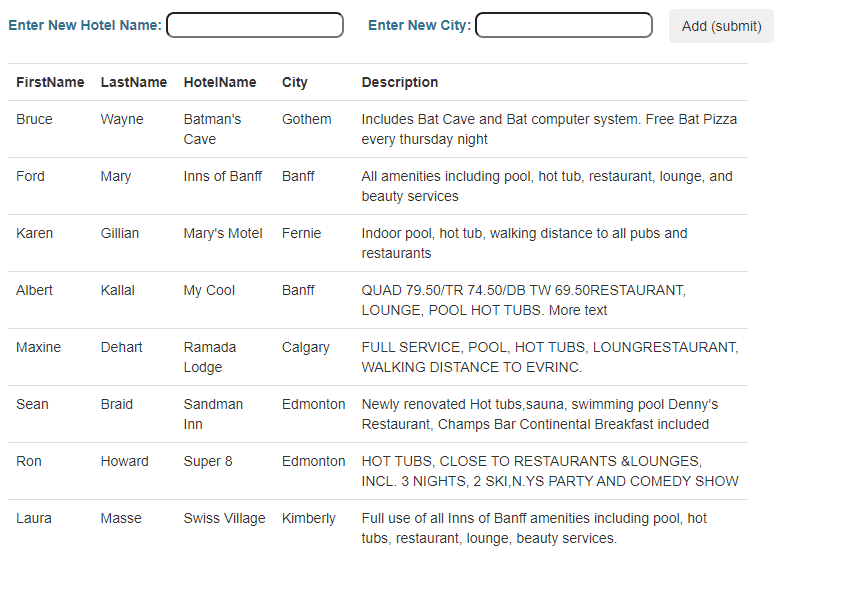This screenshot has width=841, height=615.
Task: Click the 'Enter New City:' label
Action: click(x=419, y=25)
